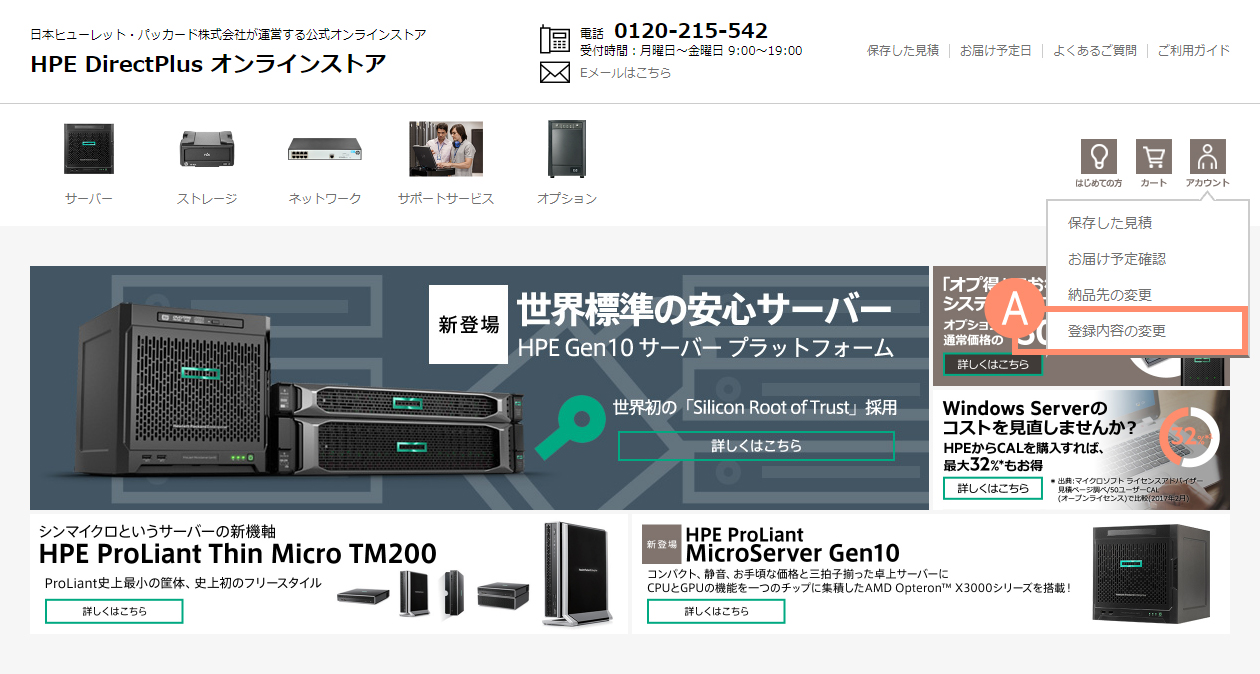Open the オプション category icon
The width and height of the screenshot is (1260, 674).
566,149
